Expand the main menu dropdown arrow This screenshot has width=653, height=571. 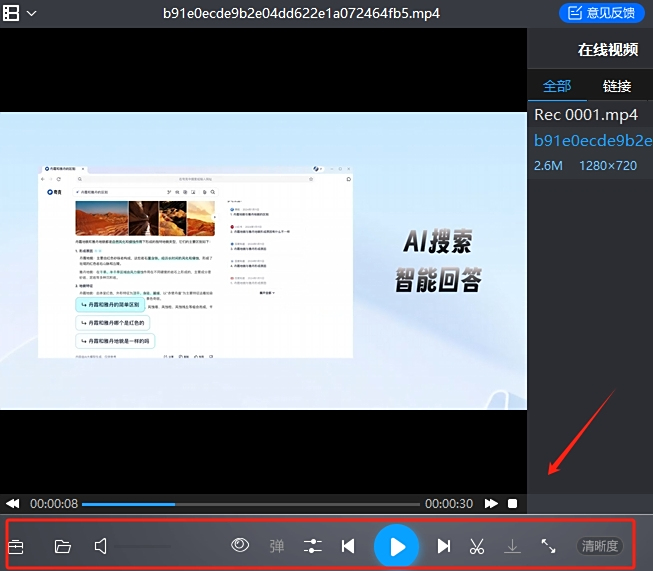[x=31, y=13]
